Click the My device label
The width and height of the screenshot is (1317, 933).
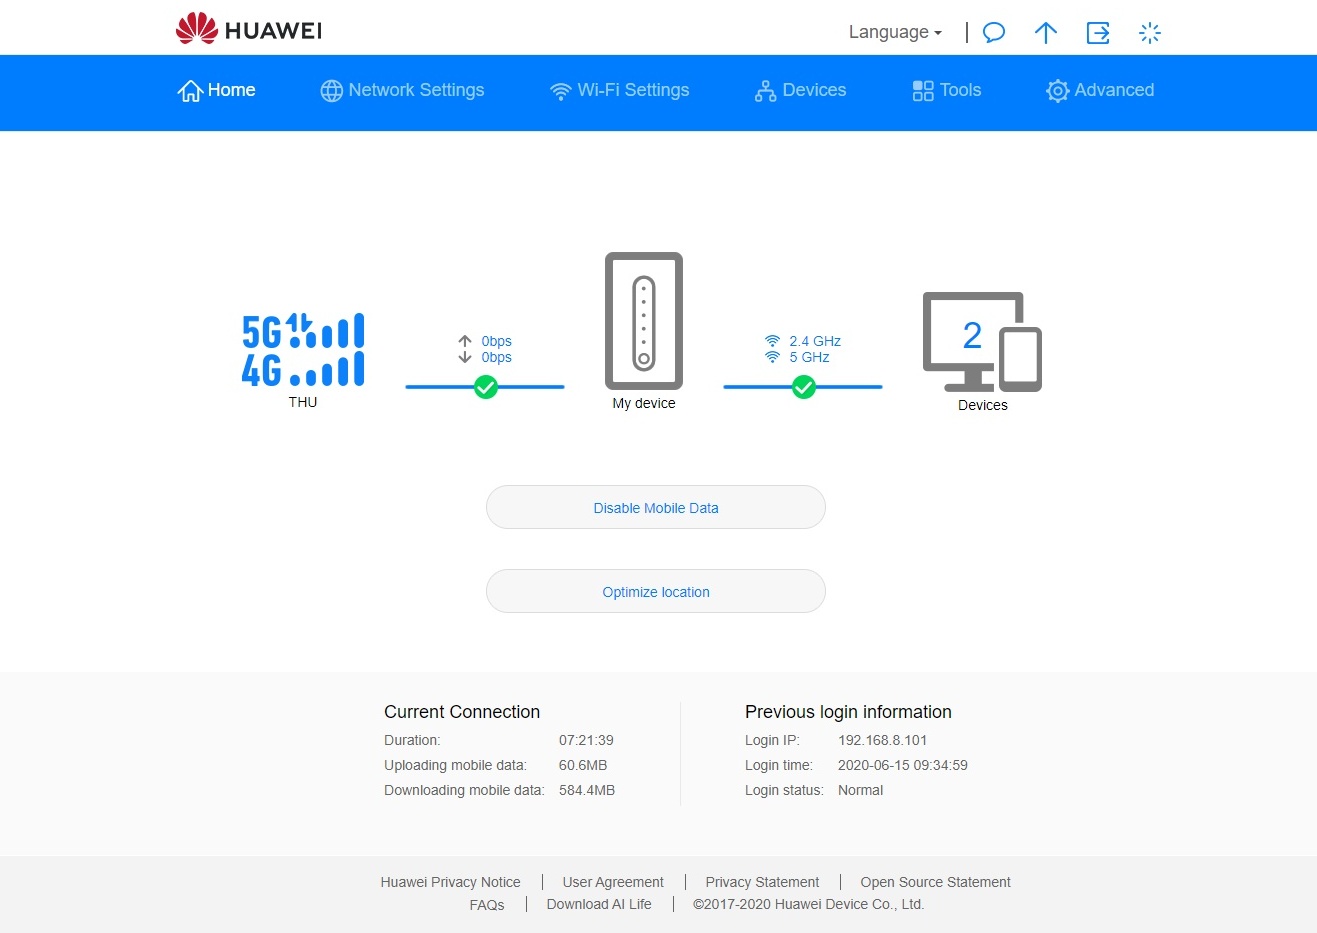click(644, 403)
